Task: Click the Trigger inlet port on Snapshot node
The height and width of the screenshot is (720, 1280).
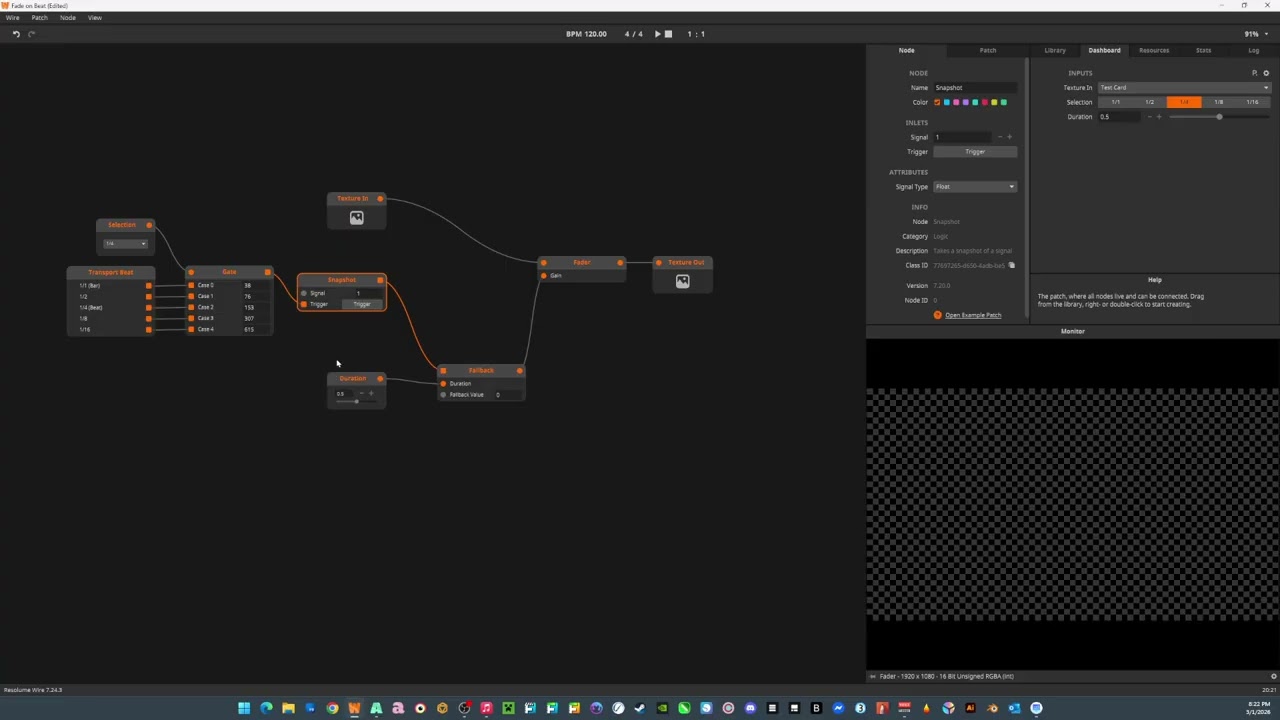Action: [304, 304]
